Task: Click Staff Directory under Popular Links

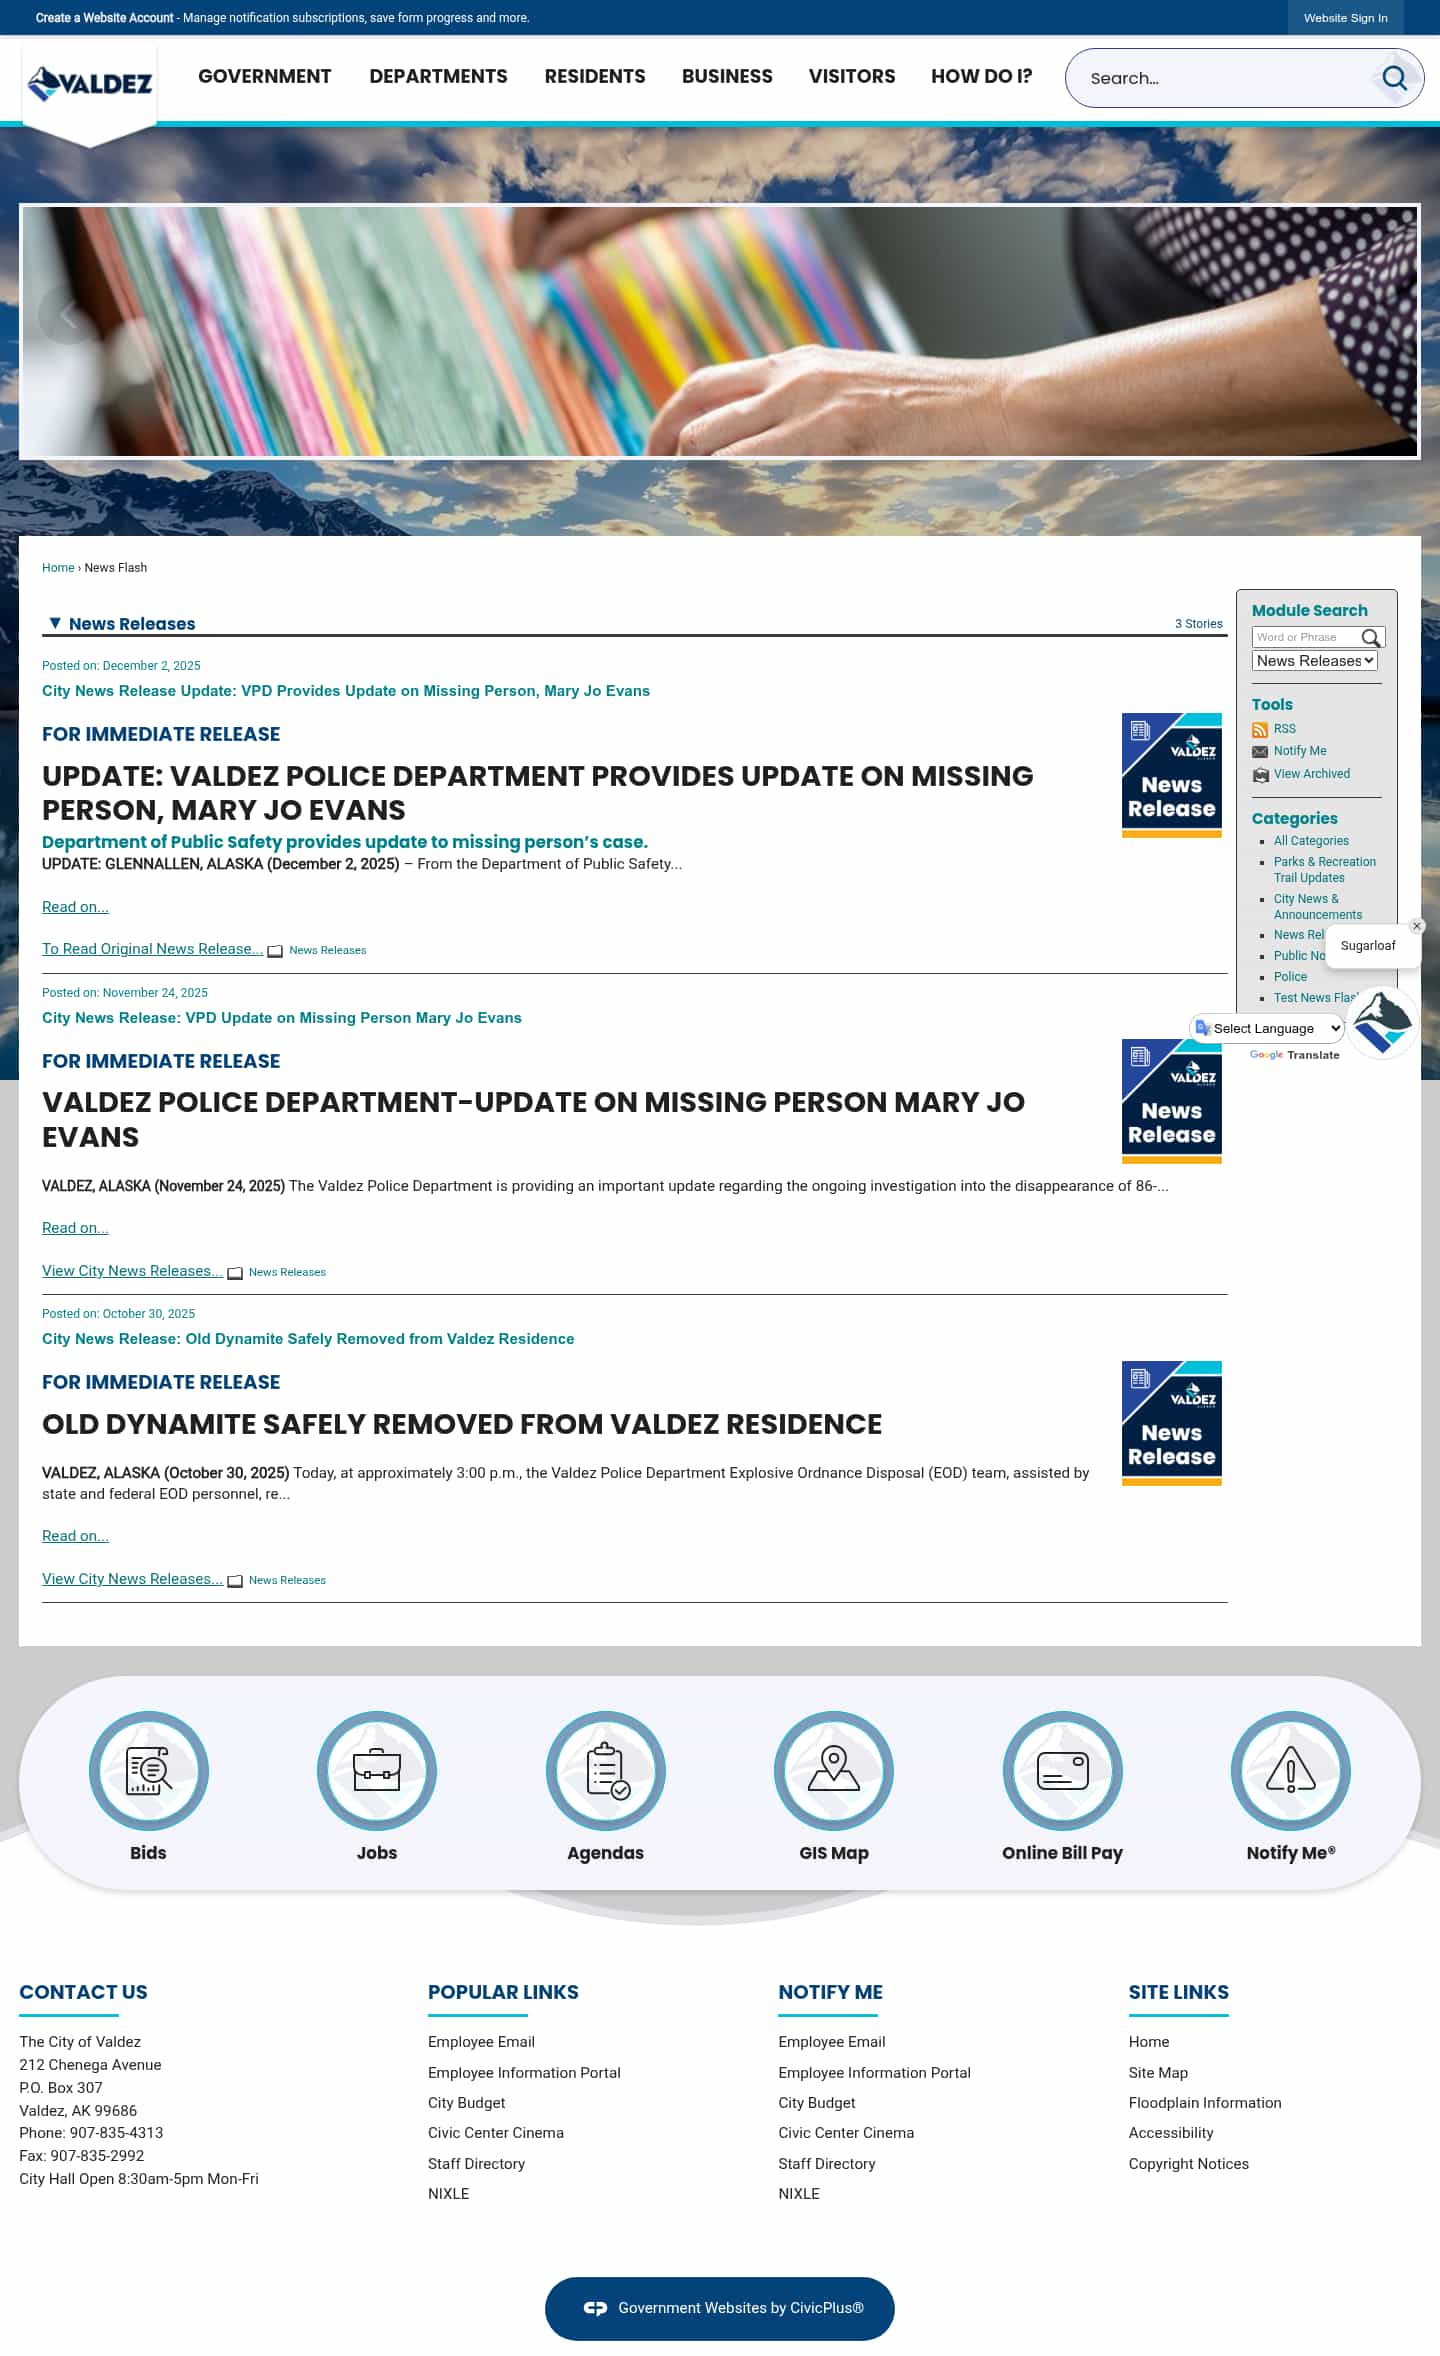Action: point(476,2164)
